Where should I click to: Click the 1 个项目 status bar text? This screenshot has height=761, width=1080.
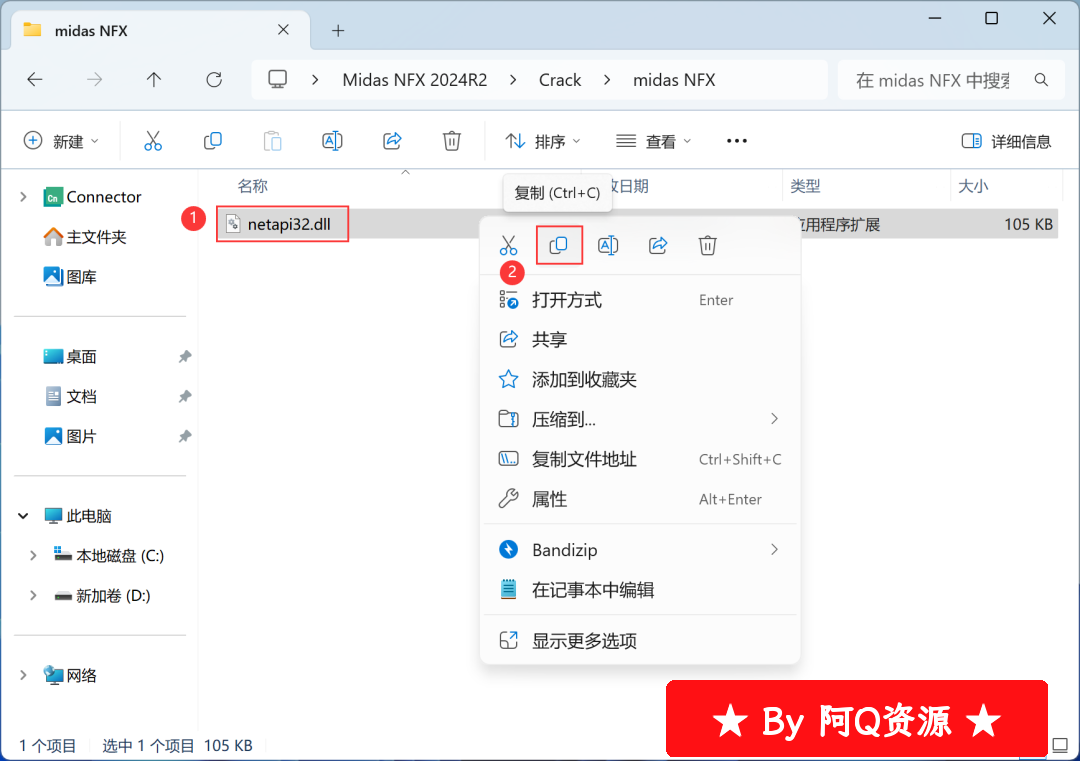(48, 745)
